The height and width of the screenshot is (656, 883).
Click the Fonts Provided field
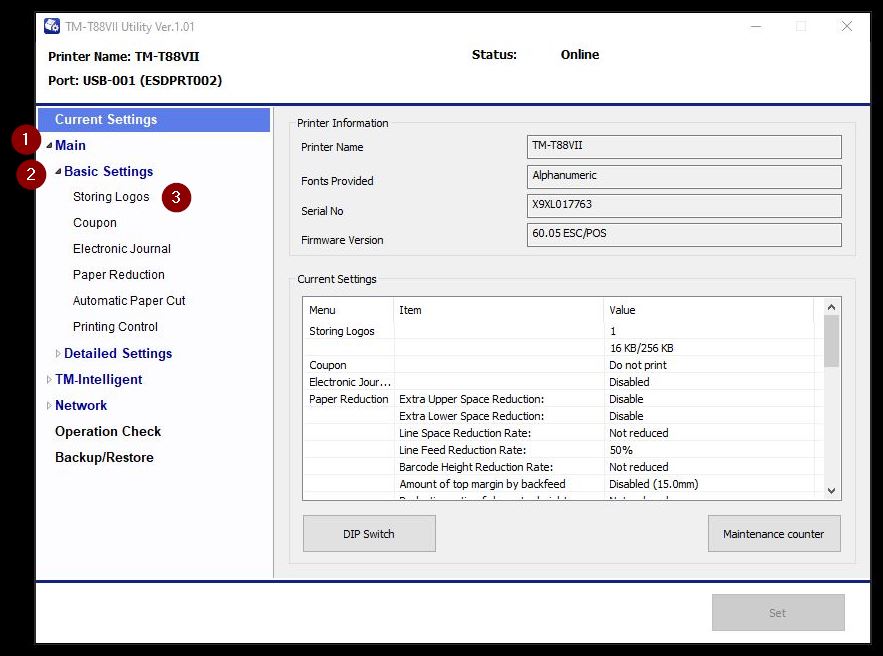tap(684, 176)
